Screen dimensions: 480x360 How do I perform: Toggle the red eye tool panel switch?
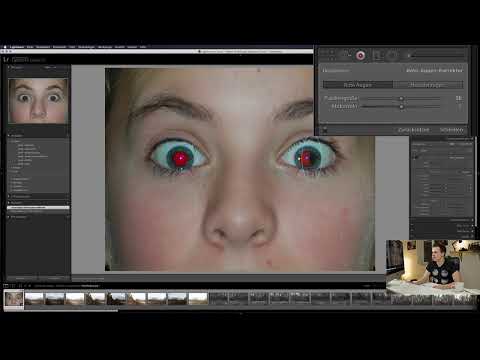point(325,130)
